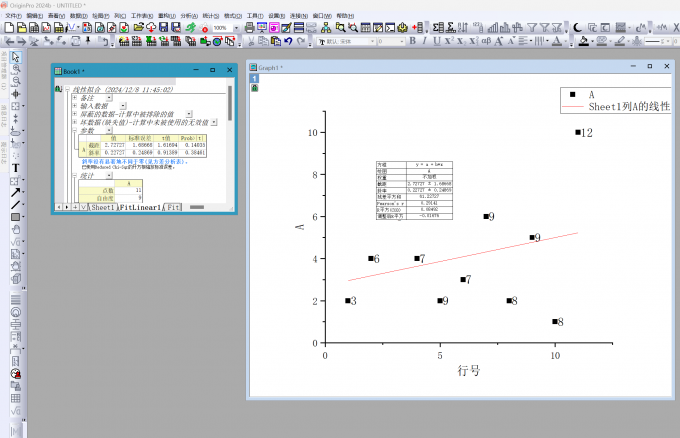The width and height of the screenshot is (680, 438).
Task: Create a new project with the blank page icon
Action: tap(9, 28)
